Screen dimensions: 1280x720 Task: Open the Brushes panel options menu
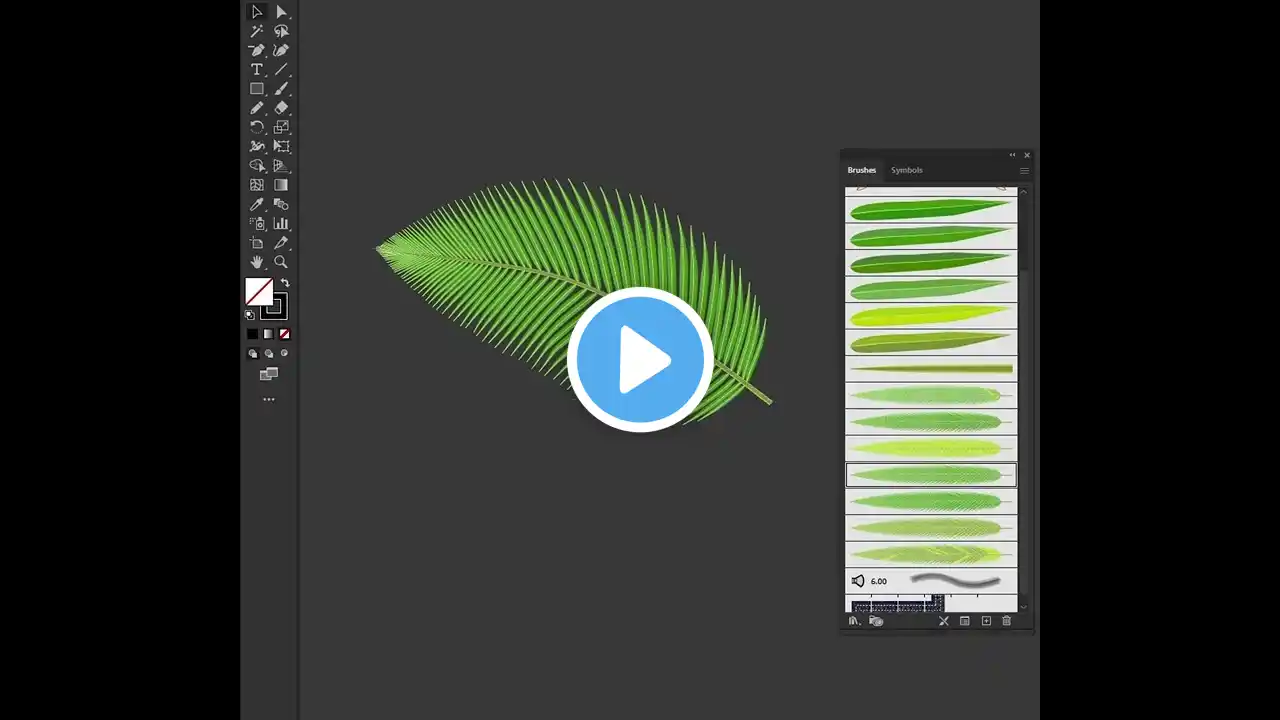[x=1024, y=171]
